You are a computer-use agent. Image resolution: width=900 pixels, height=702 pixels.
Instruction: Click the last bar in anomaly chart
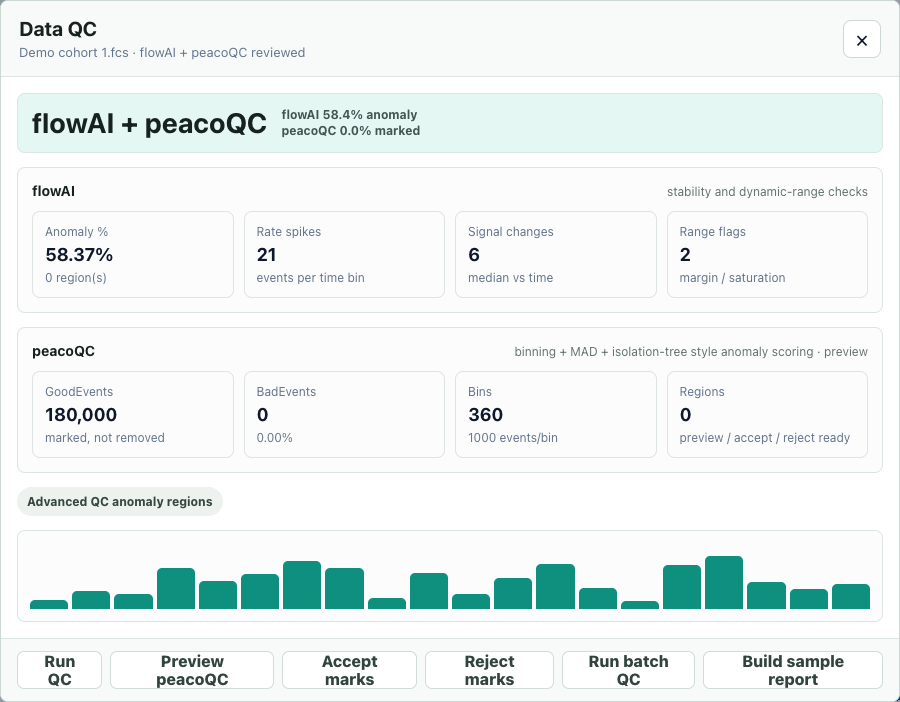pos(851,596)
